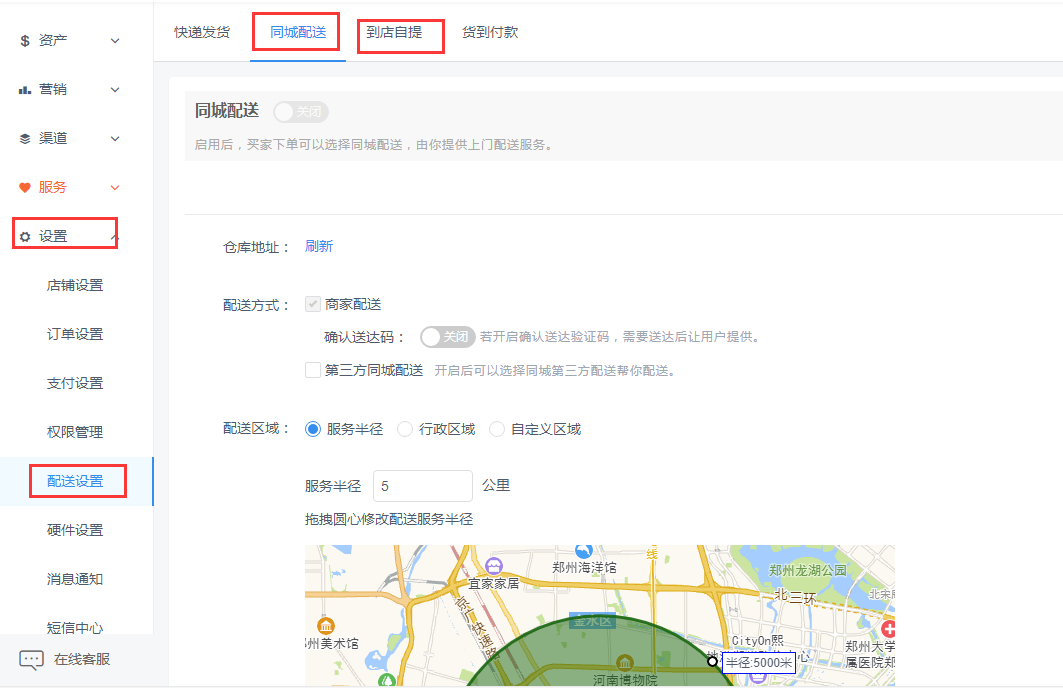Collapse the 设置 menu chevron
The width and height of the screenshot is (1063, 688).
click(115, 237)
